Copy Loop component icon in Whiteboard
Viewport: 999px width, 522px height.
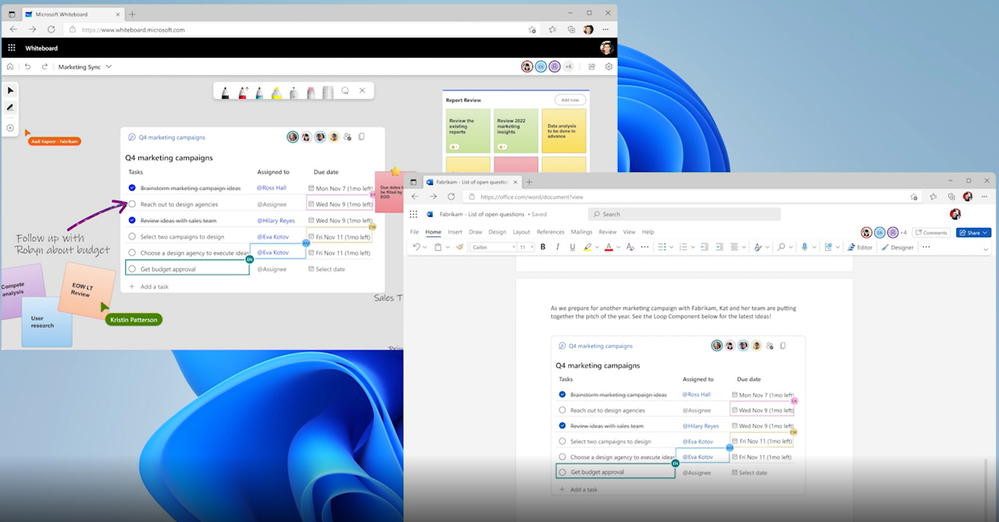coord(361,137)
